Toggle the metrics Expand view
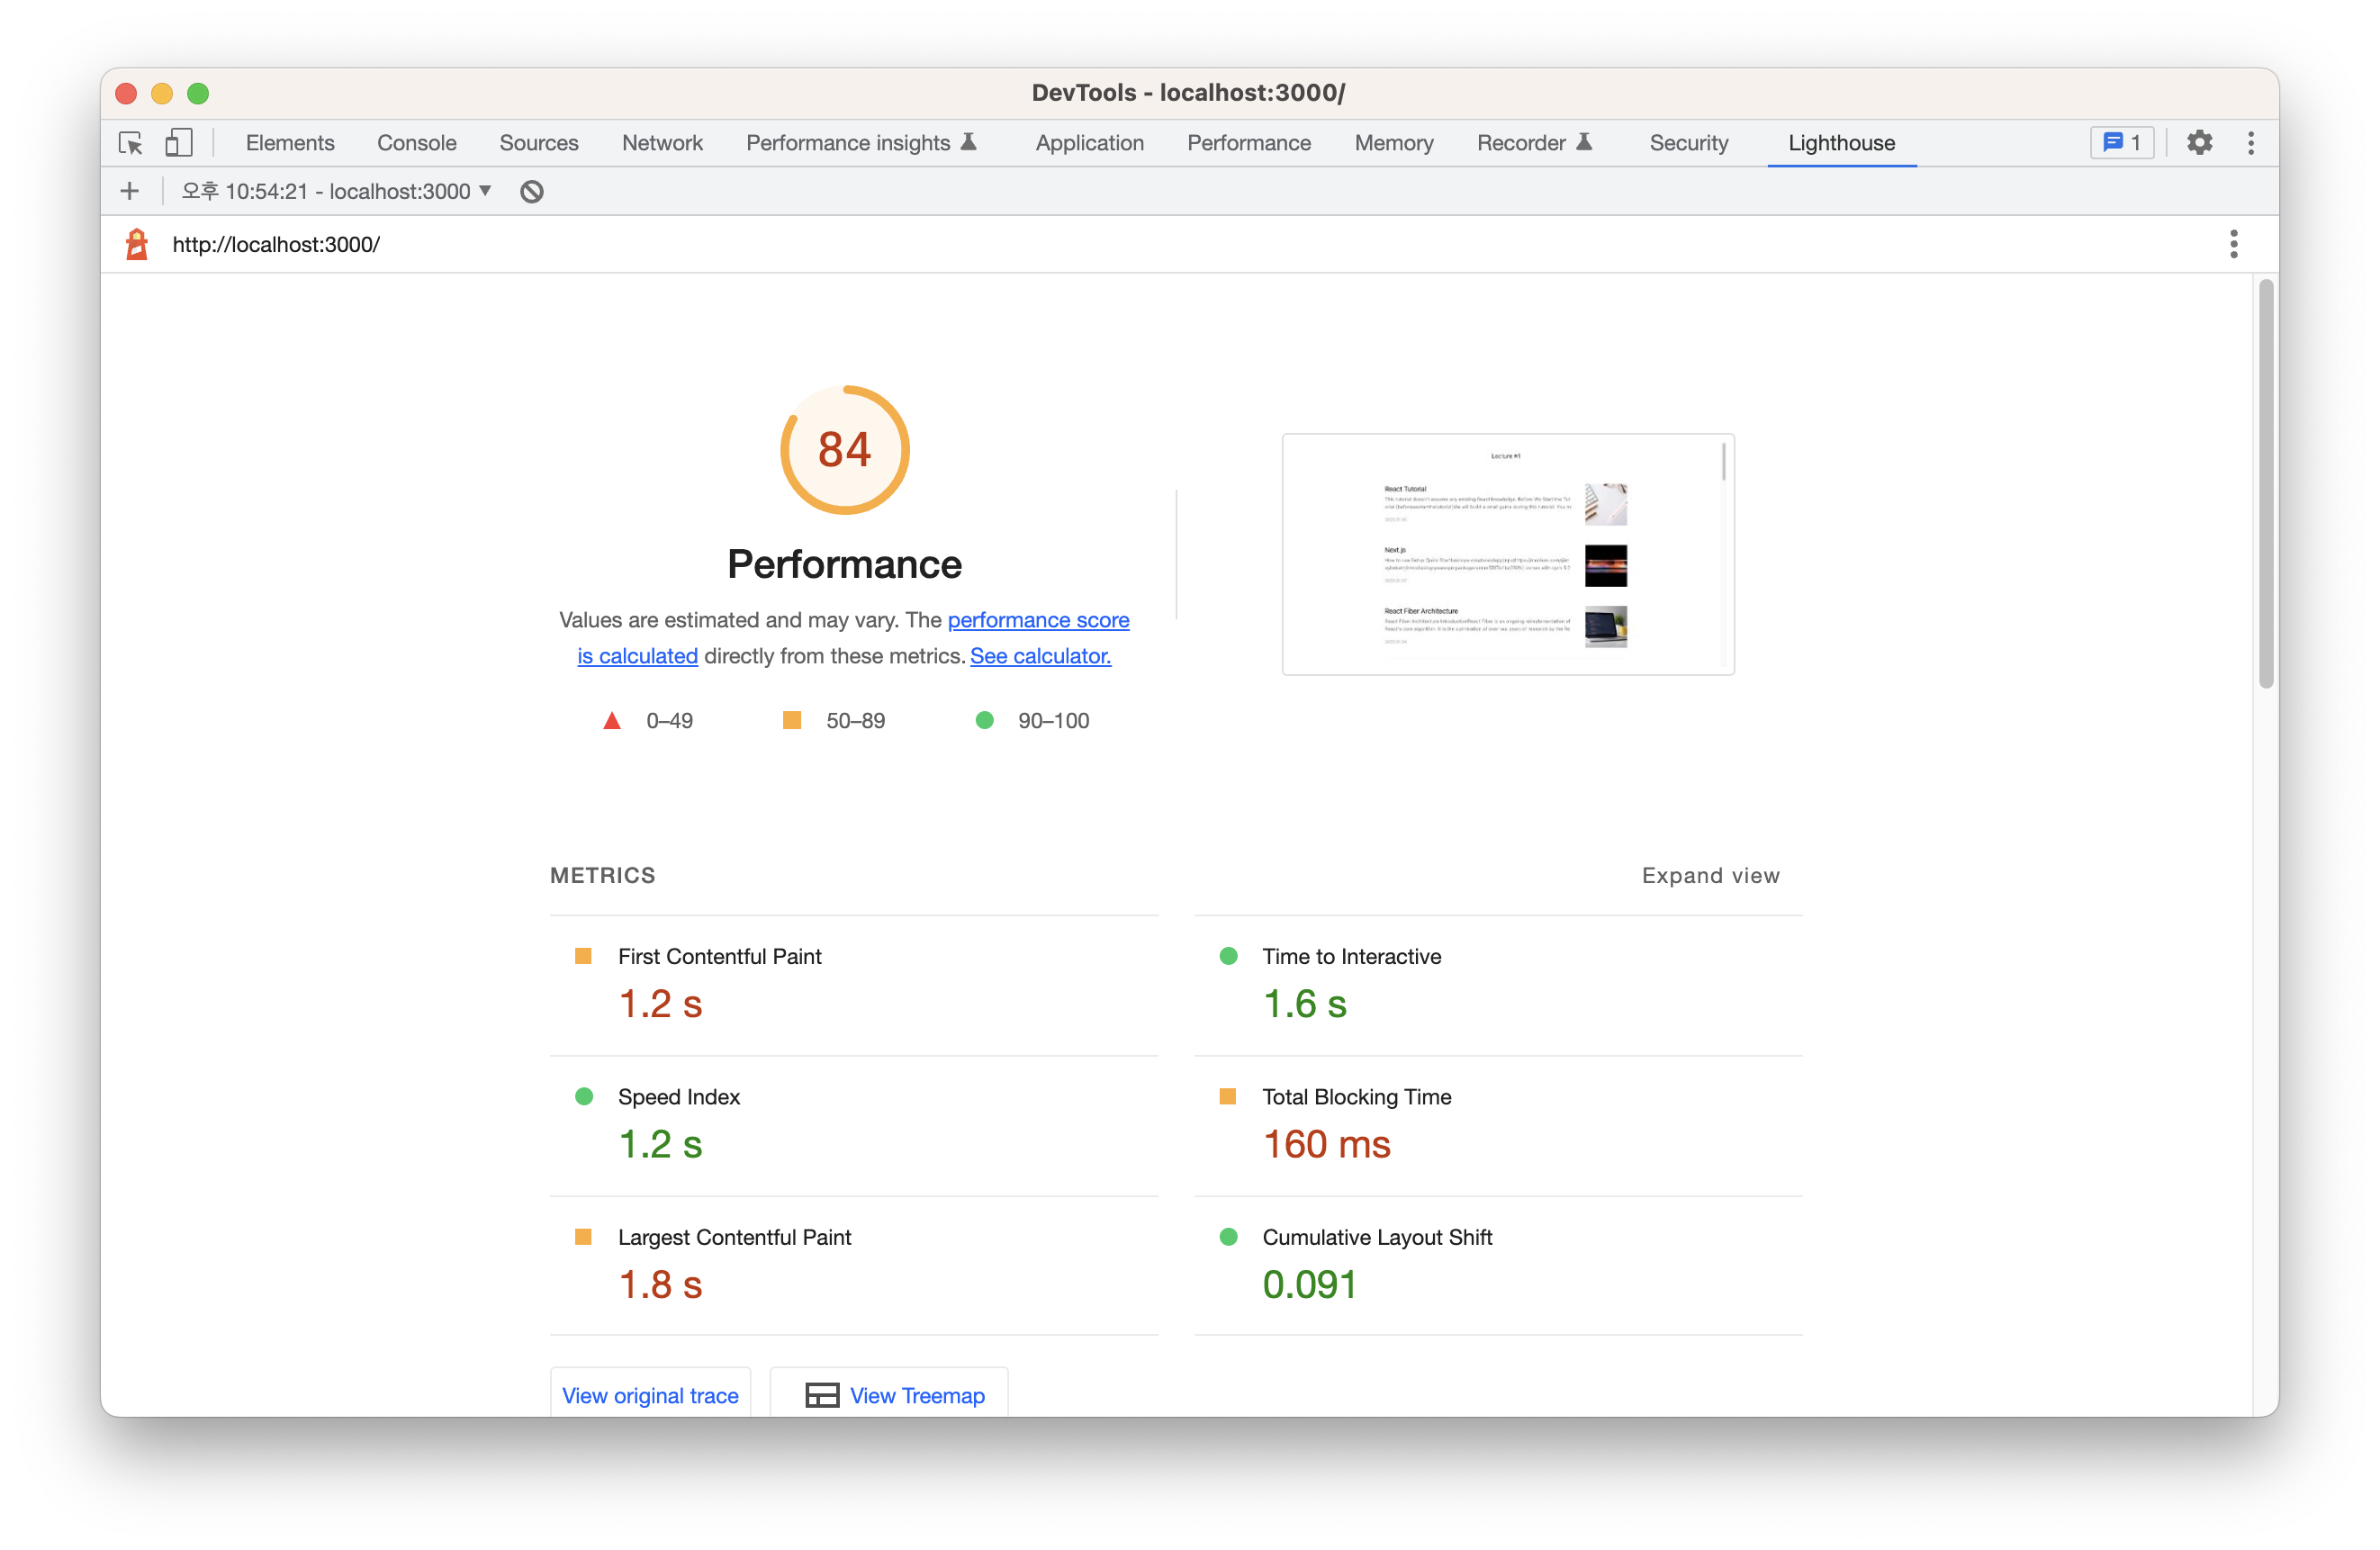 click(1710, 875)
